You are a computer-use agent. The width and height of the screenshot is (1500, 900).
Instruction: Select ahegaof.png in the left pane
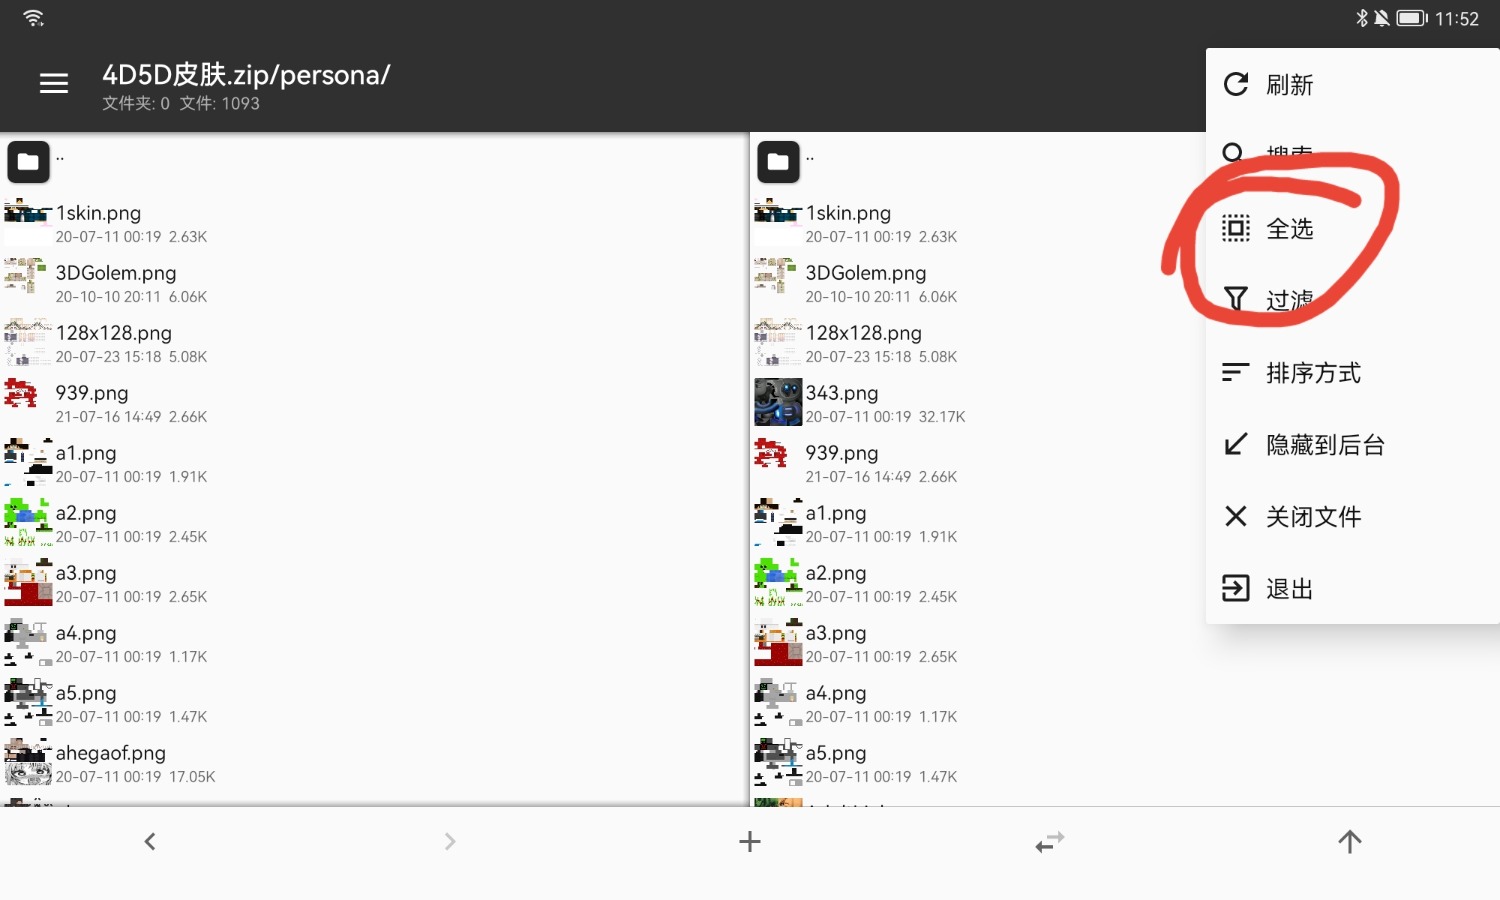pyautogui.click(x=375, y=762)
